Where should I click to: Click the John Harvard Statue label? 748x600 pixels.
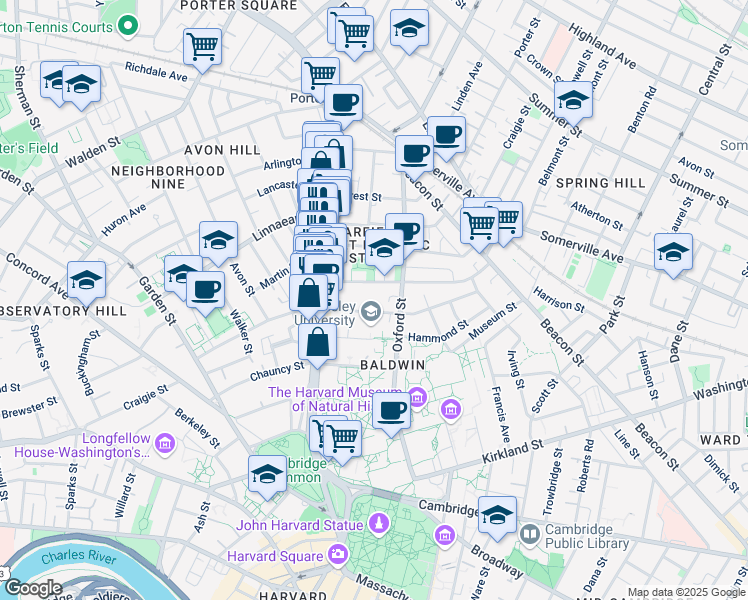299,525
